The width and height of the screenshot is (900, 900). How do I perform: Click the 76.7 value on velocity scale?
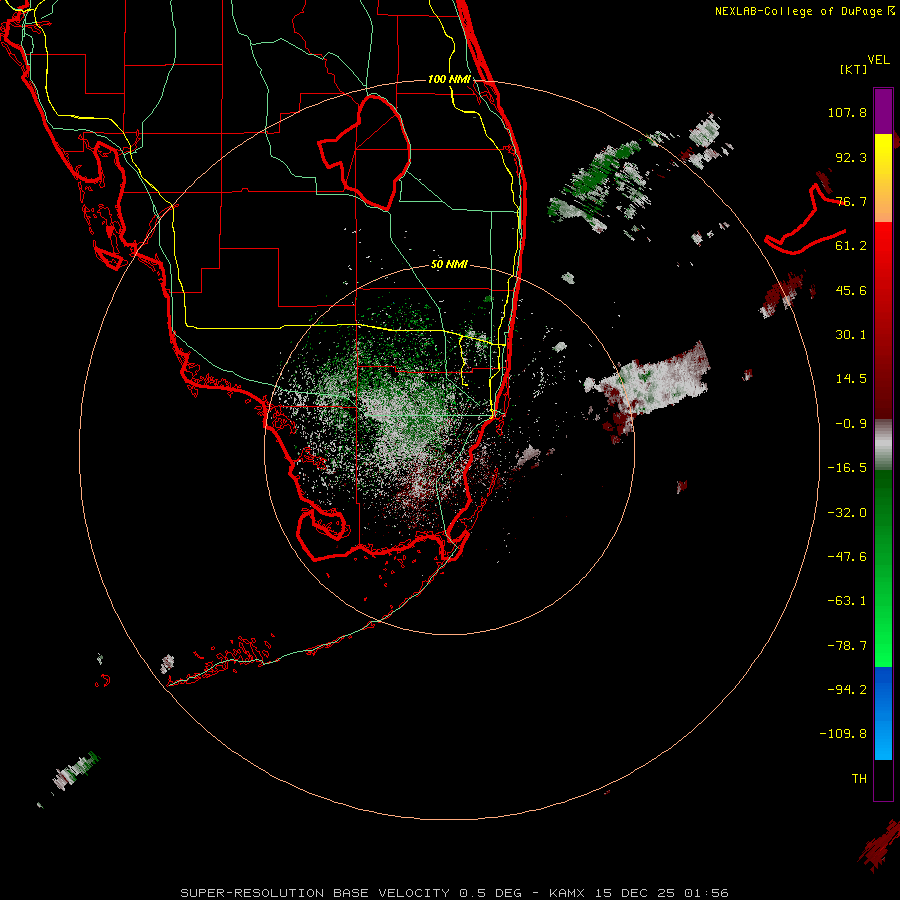(851, 201)
